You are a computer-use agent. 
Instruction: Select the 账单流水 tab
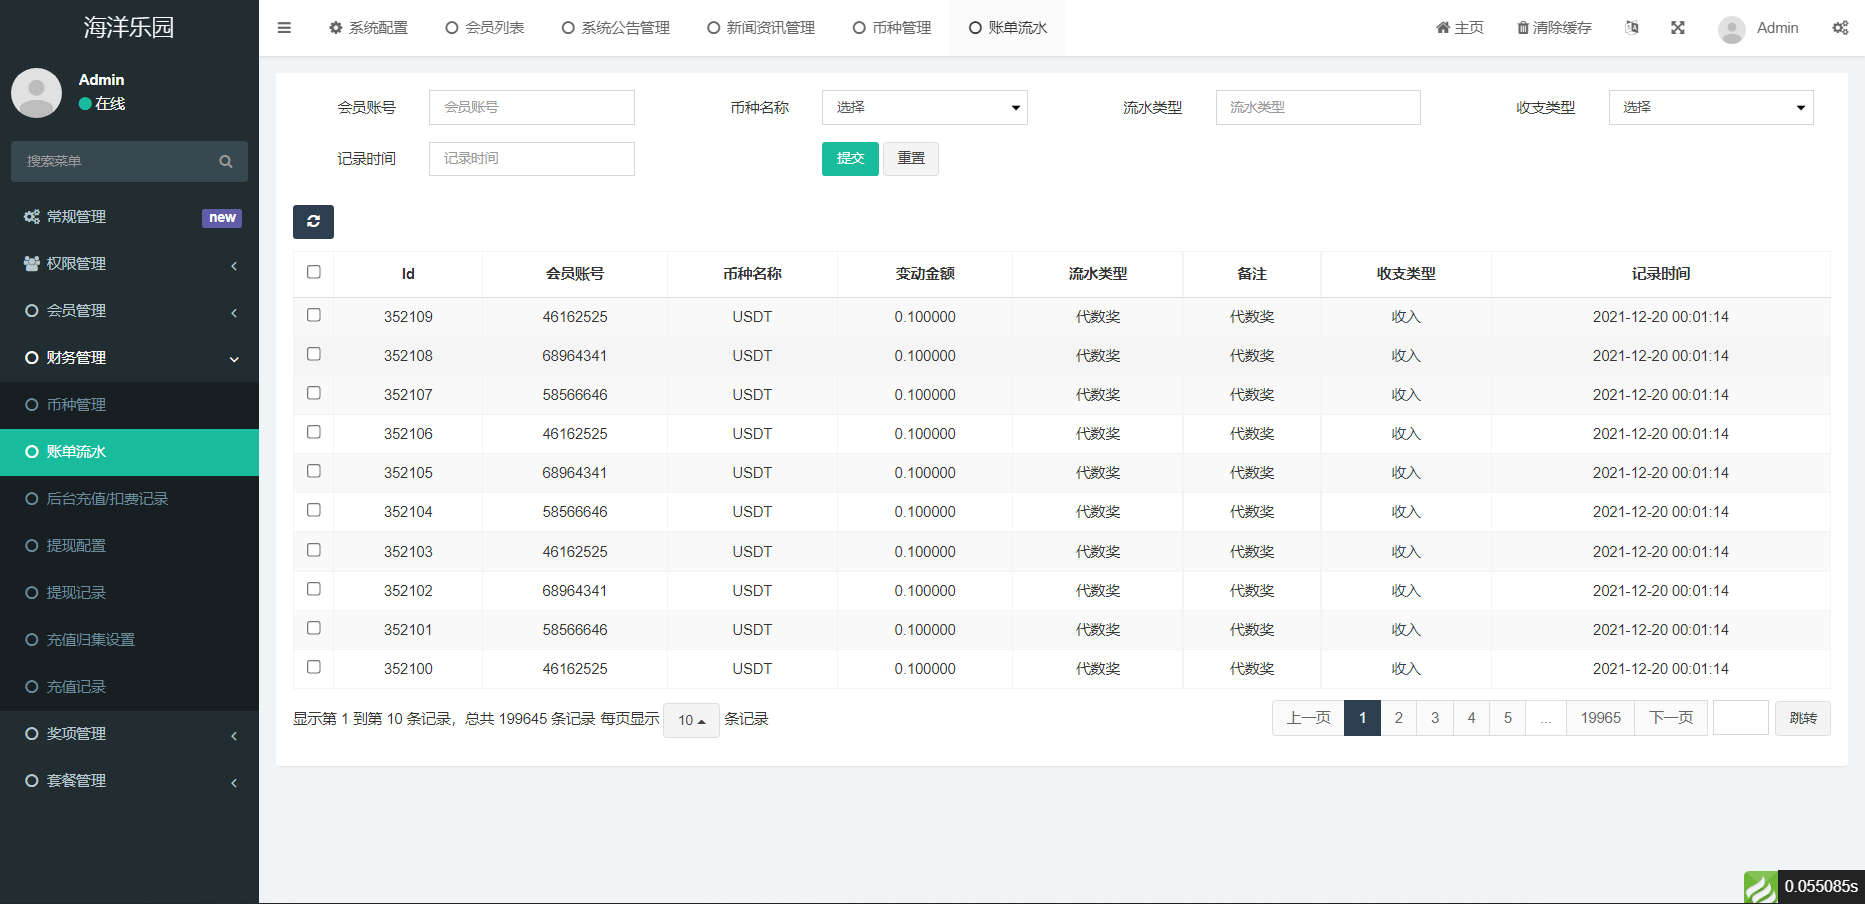(1008, 28)
